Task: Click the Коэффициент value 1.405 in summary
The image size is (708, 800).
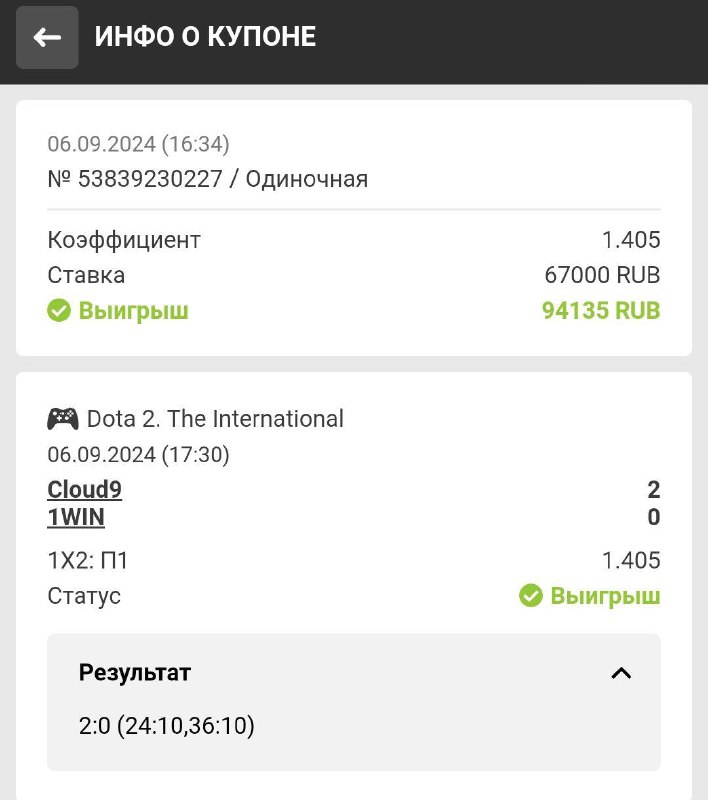Action: pyautogui.click(x=631, y=240)
